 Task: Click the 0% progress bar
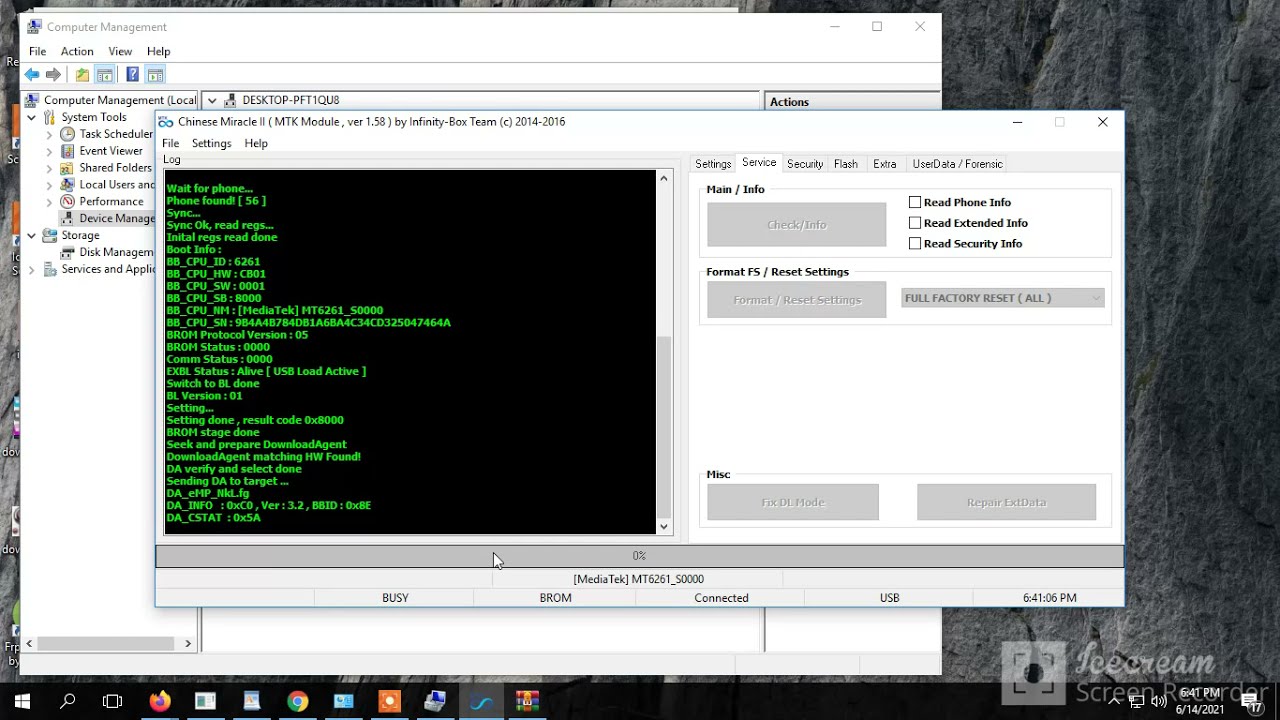639,556
